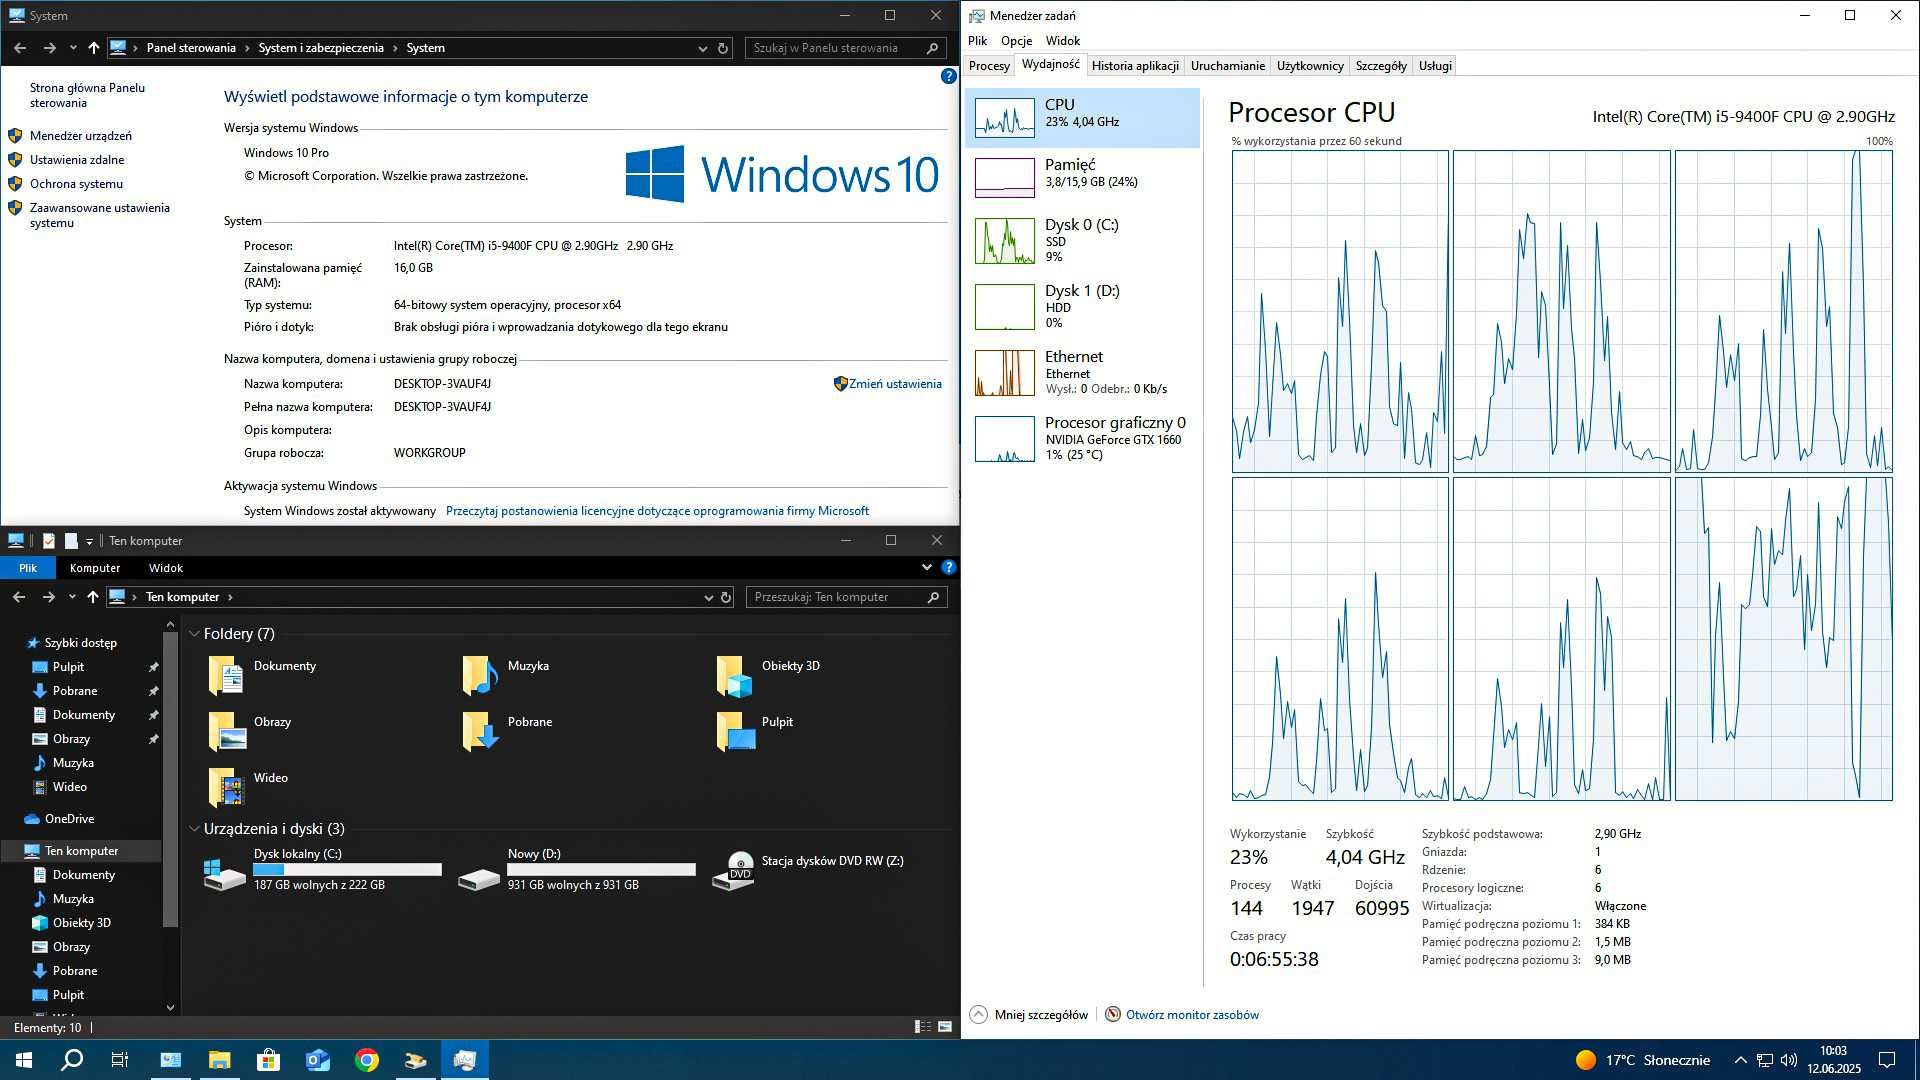The width and height of the screenshot is (1920, 1080).
Task: Click Panel sterowania breadcrumb
Action: (191, 48)
